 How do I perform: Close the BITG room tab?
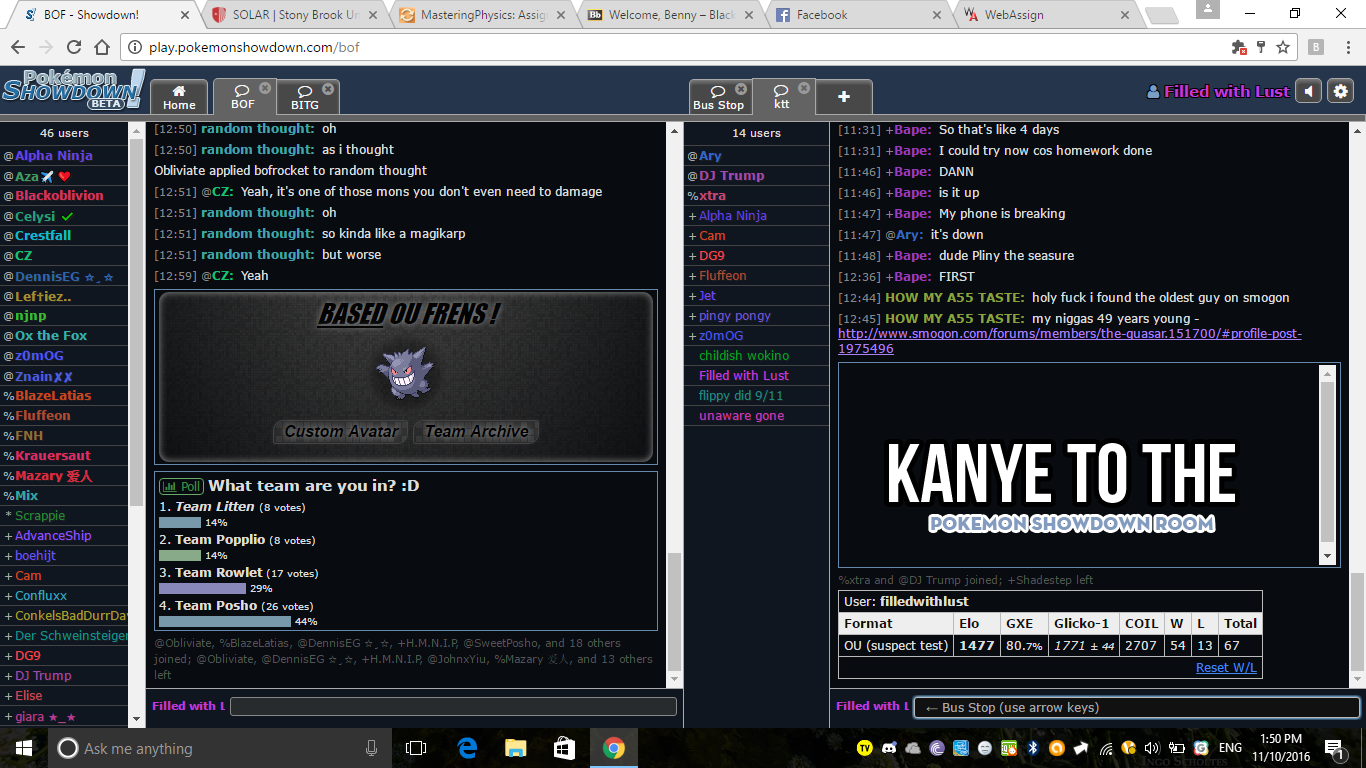point(328,88)
